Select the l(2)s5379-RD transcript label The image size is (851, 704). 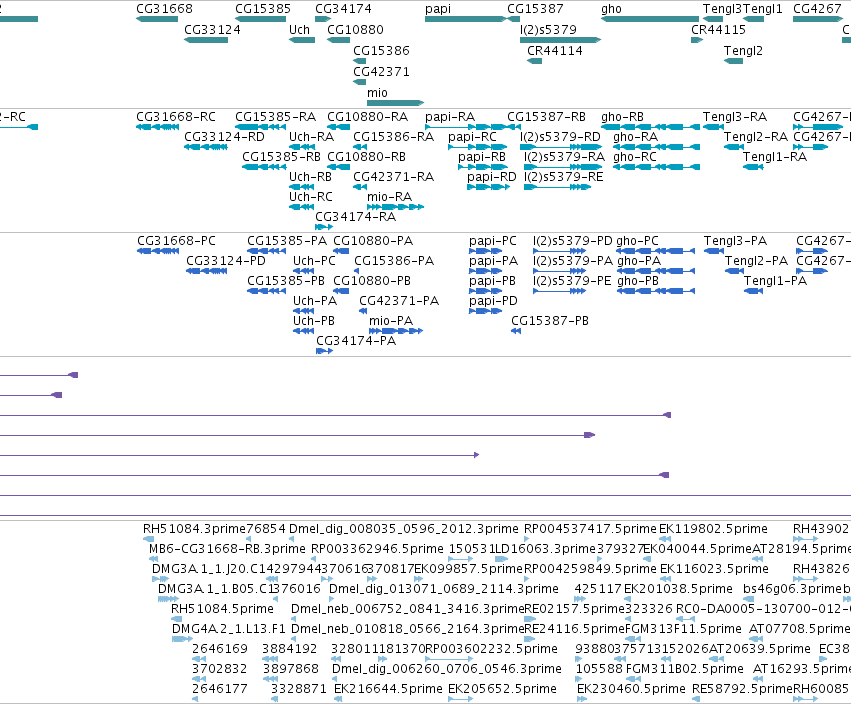click(x=560, y=137)
